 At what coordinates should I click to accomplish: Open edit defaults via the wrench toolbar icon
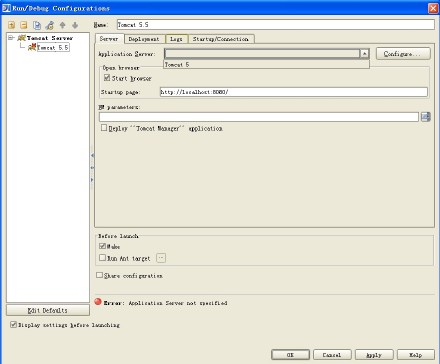pos(50,25)
